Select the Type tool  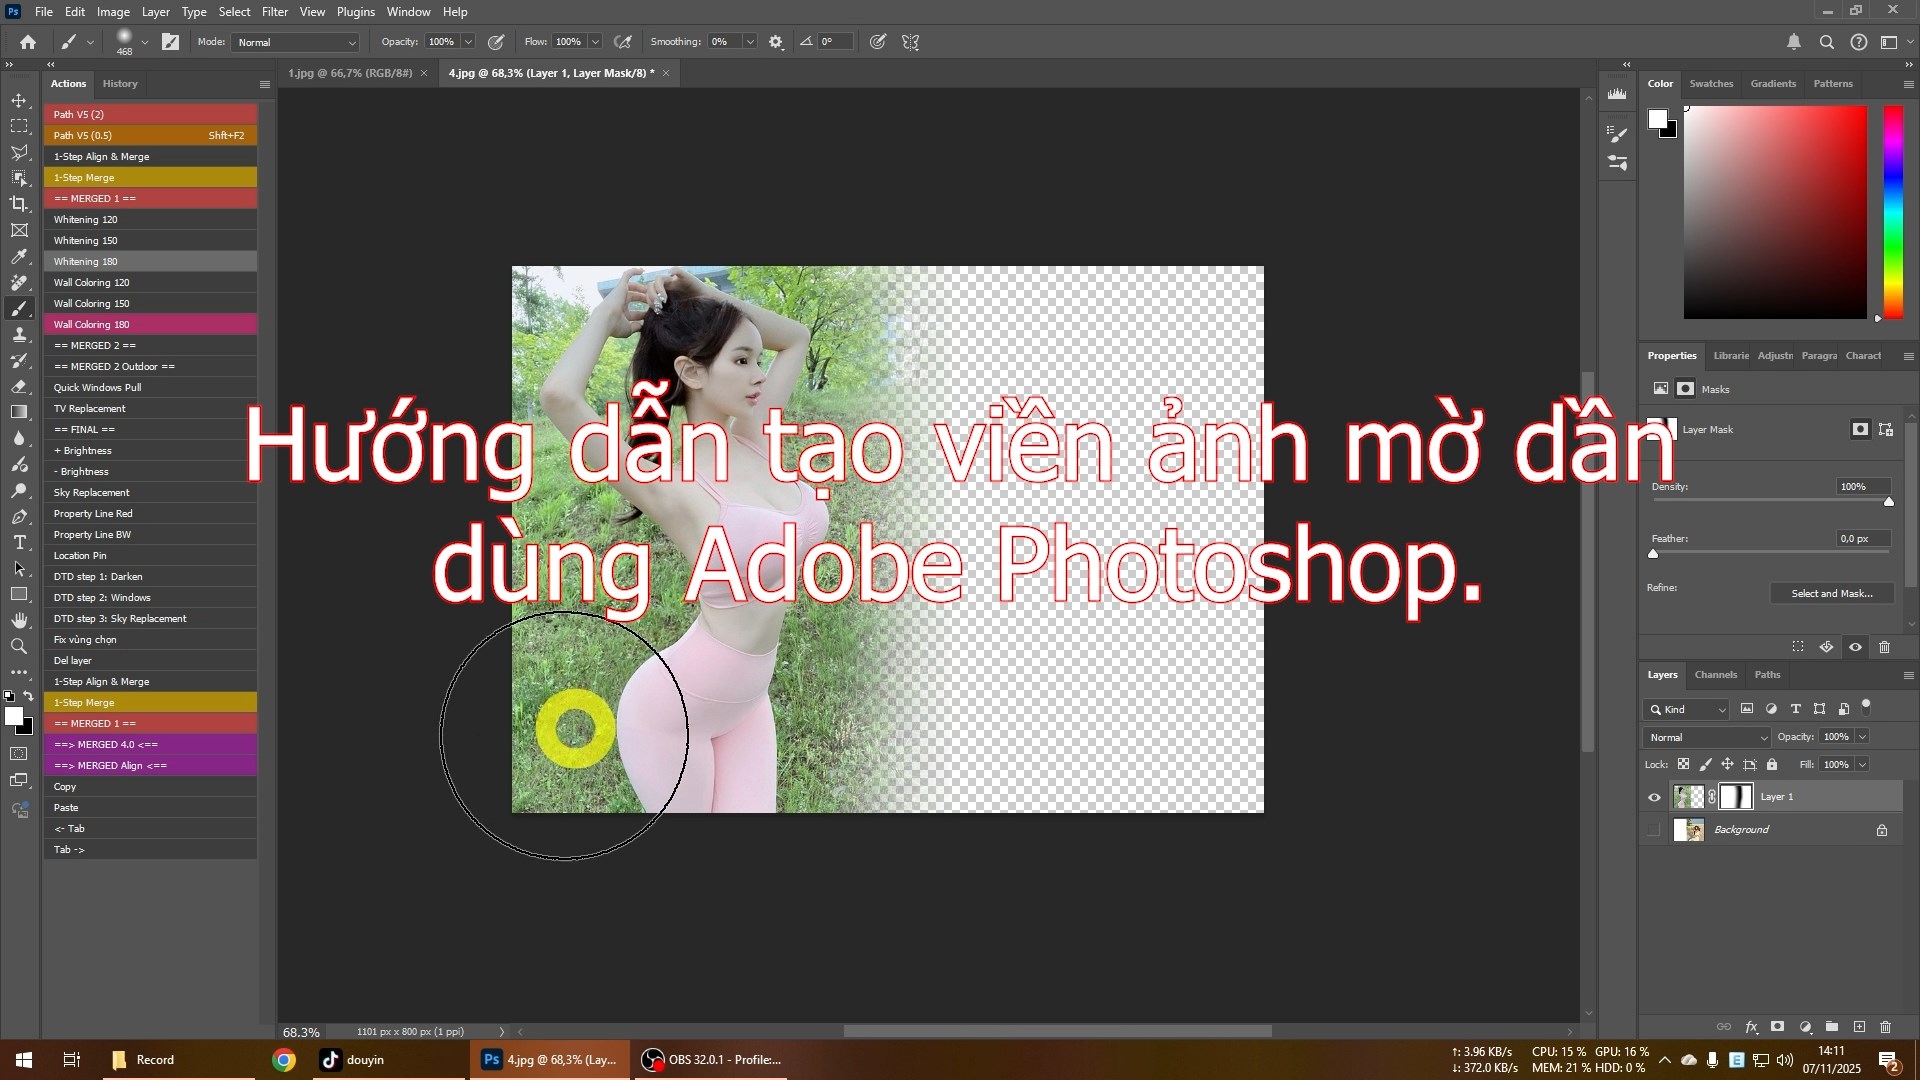click(x=19, y=543)
